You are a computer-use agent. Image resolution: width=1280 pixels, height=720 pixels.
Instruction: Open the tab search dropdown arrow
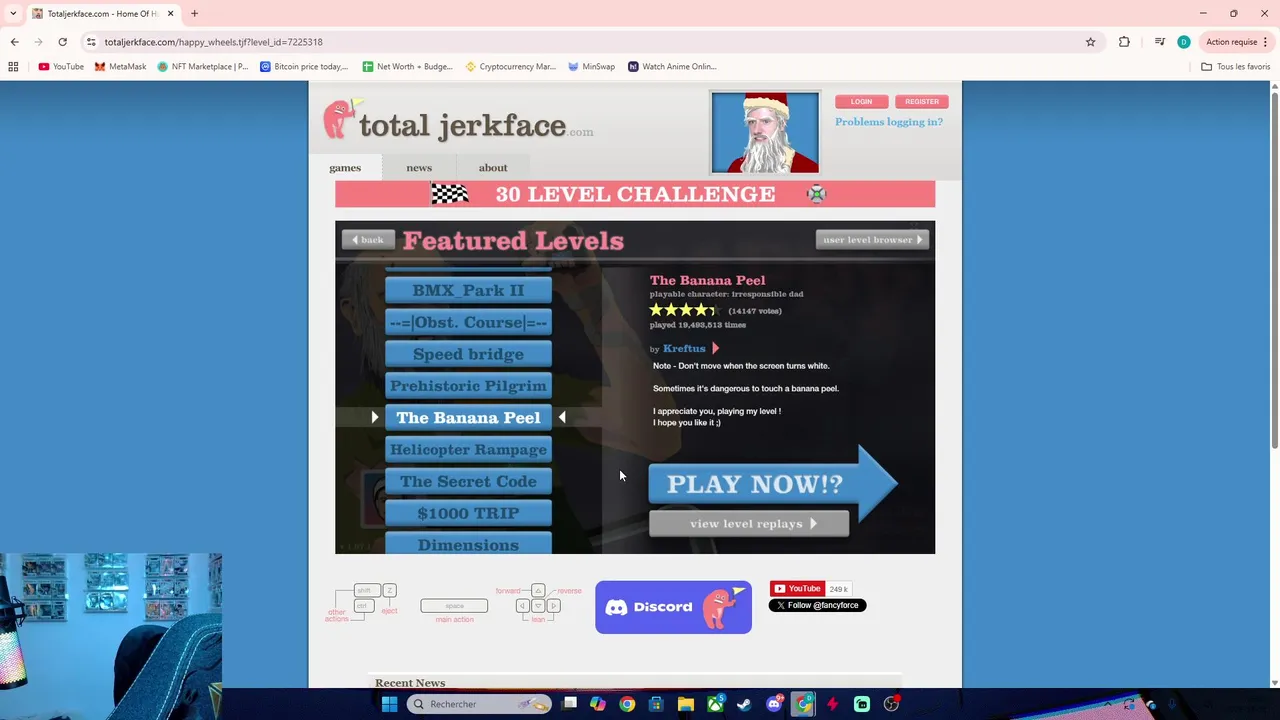13,14
